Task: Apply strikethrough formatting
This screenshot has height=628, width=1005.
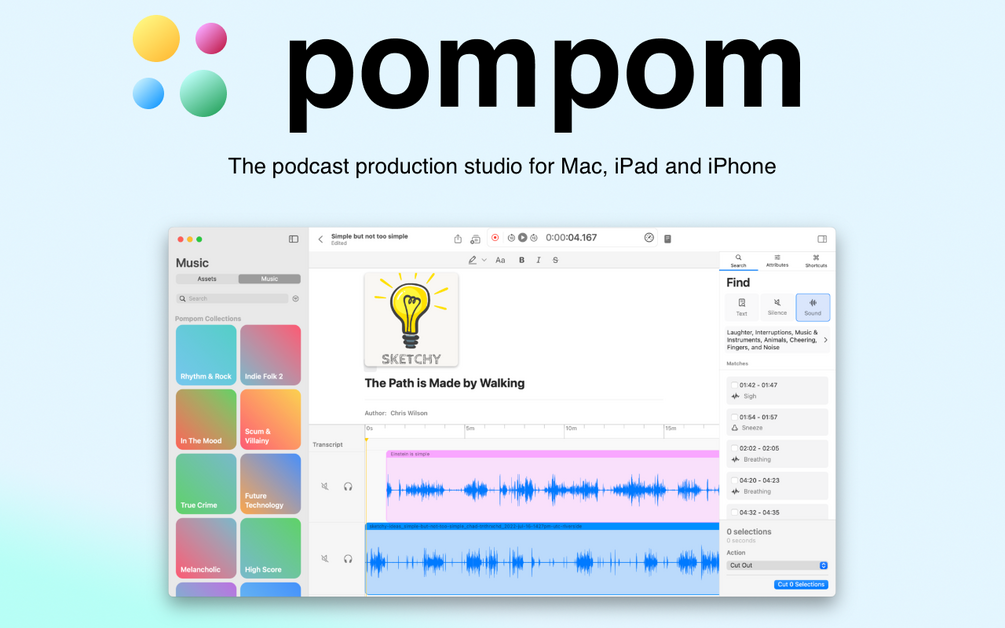Action: [x=555, y=260]
